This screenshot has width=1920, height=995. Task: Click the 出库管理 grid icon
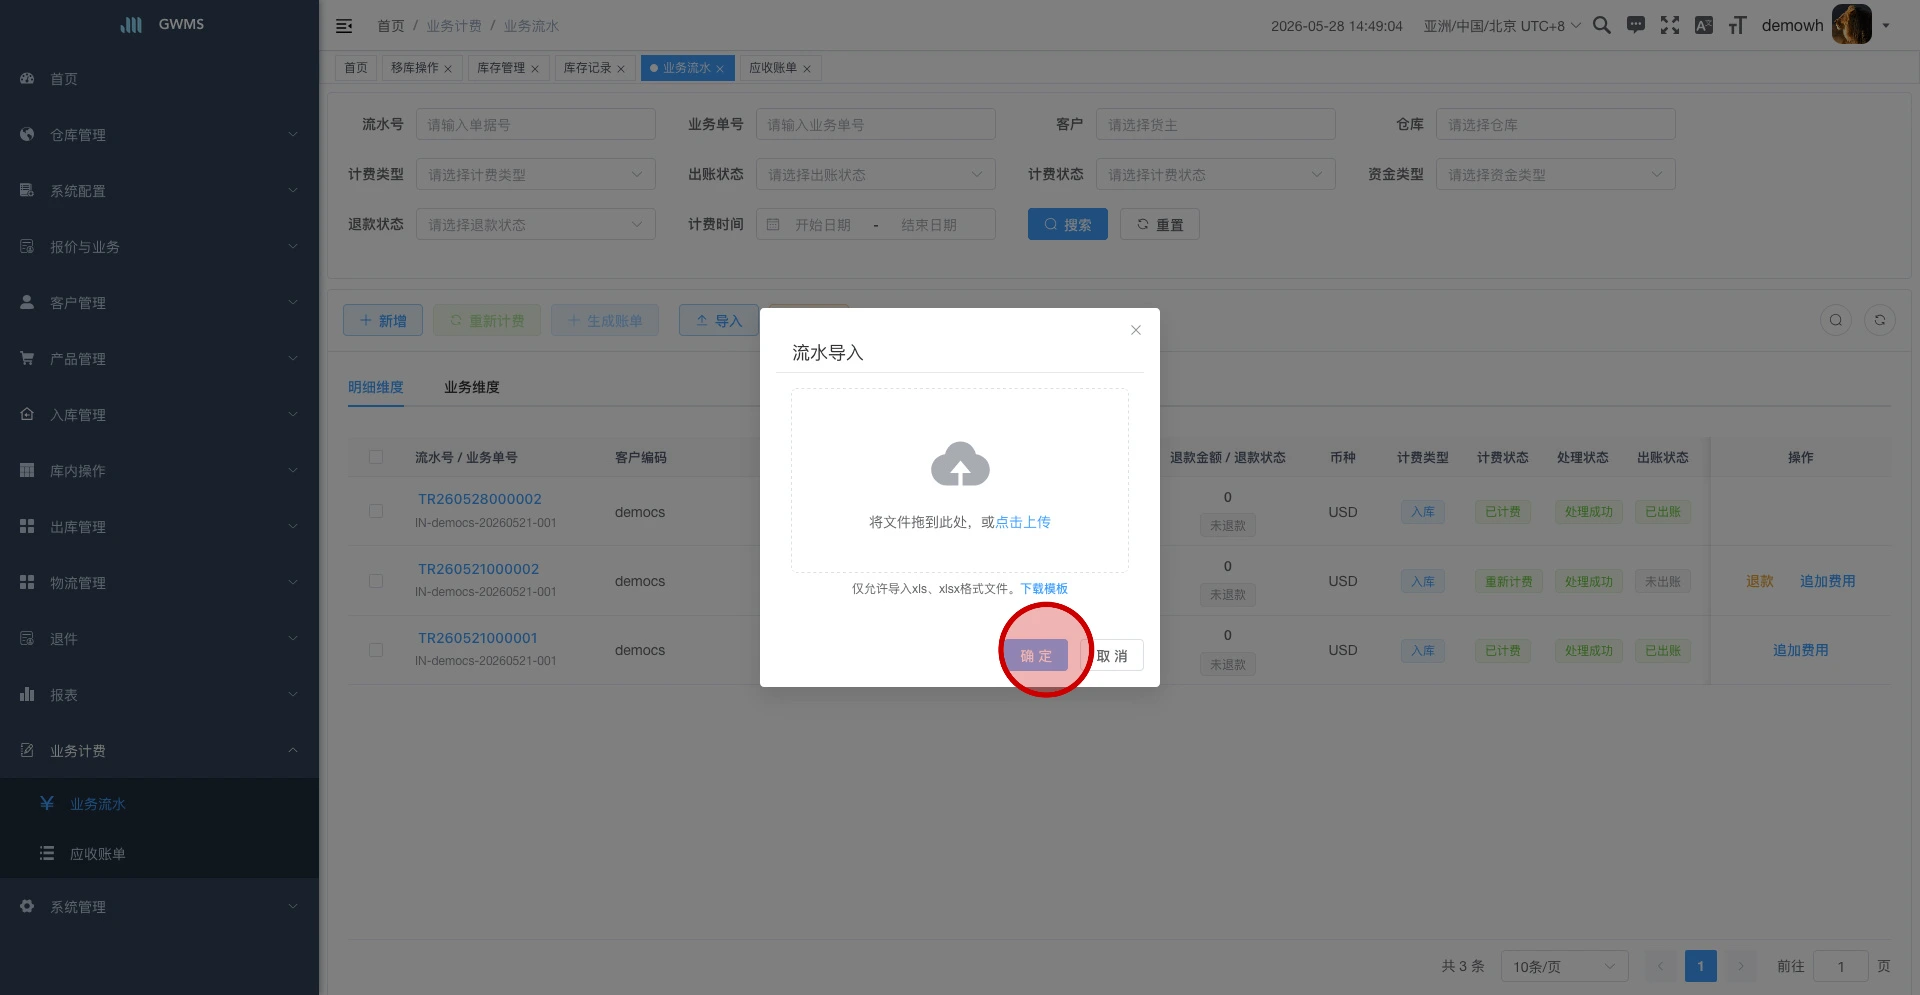point(27,526)
